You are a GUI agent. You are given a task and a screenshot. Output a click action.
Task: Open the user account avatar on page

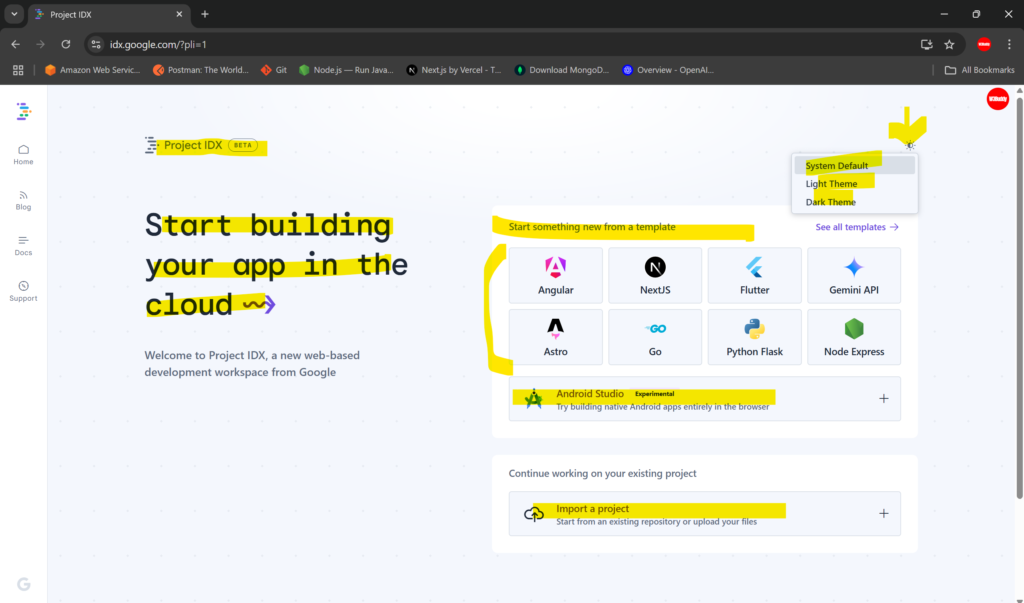(997, 99)
